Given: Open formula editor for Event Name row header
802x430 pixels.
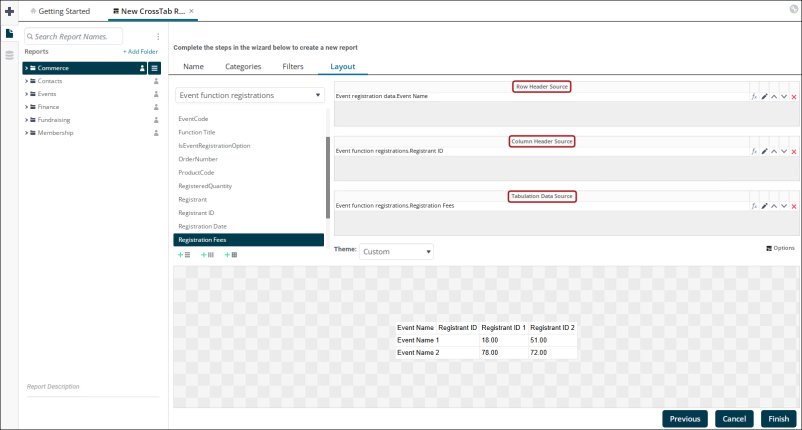Looking at the screenshot, I should pos(754,96).
